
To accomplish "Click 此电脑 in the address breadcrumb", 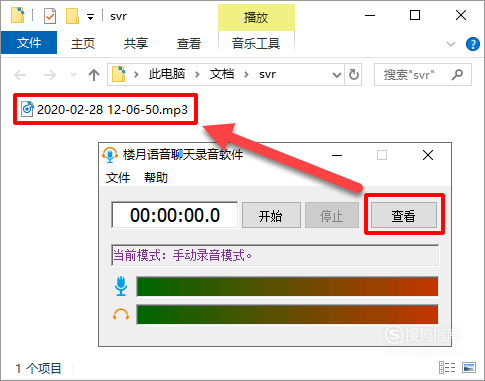I will [167, 74].
